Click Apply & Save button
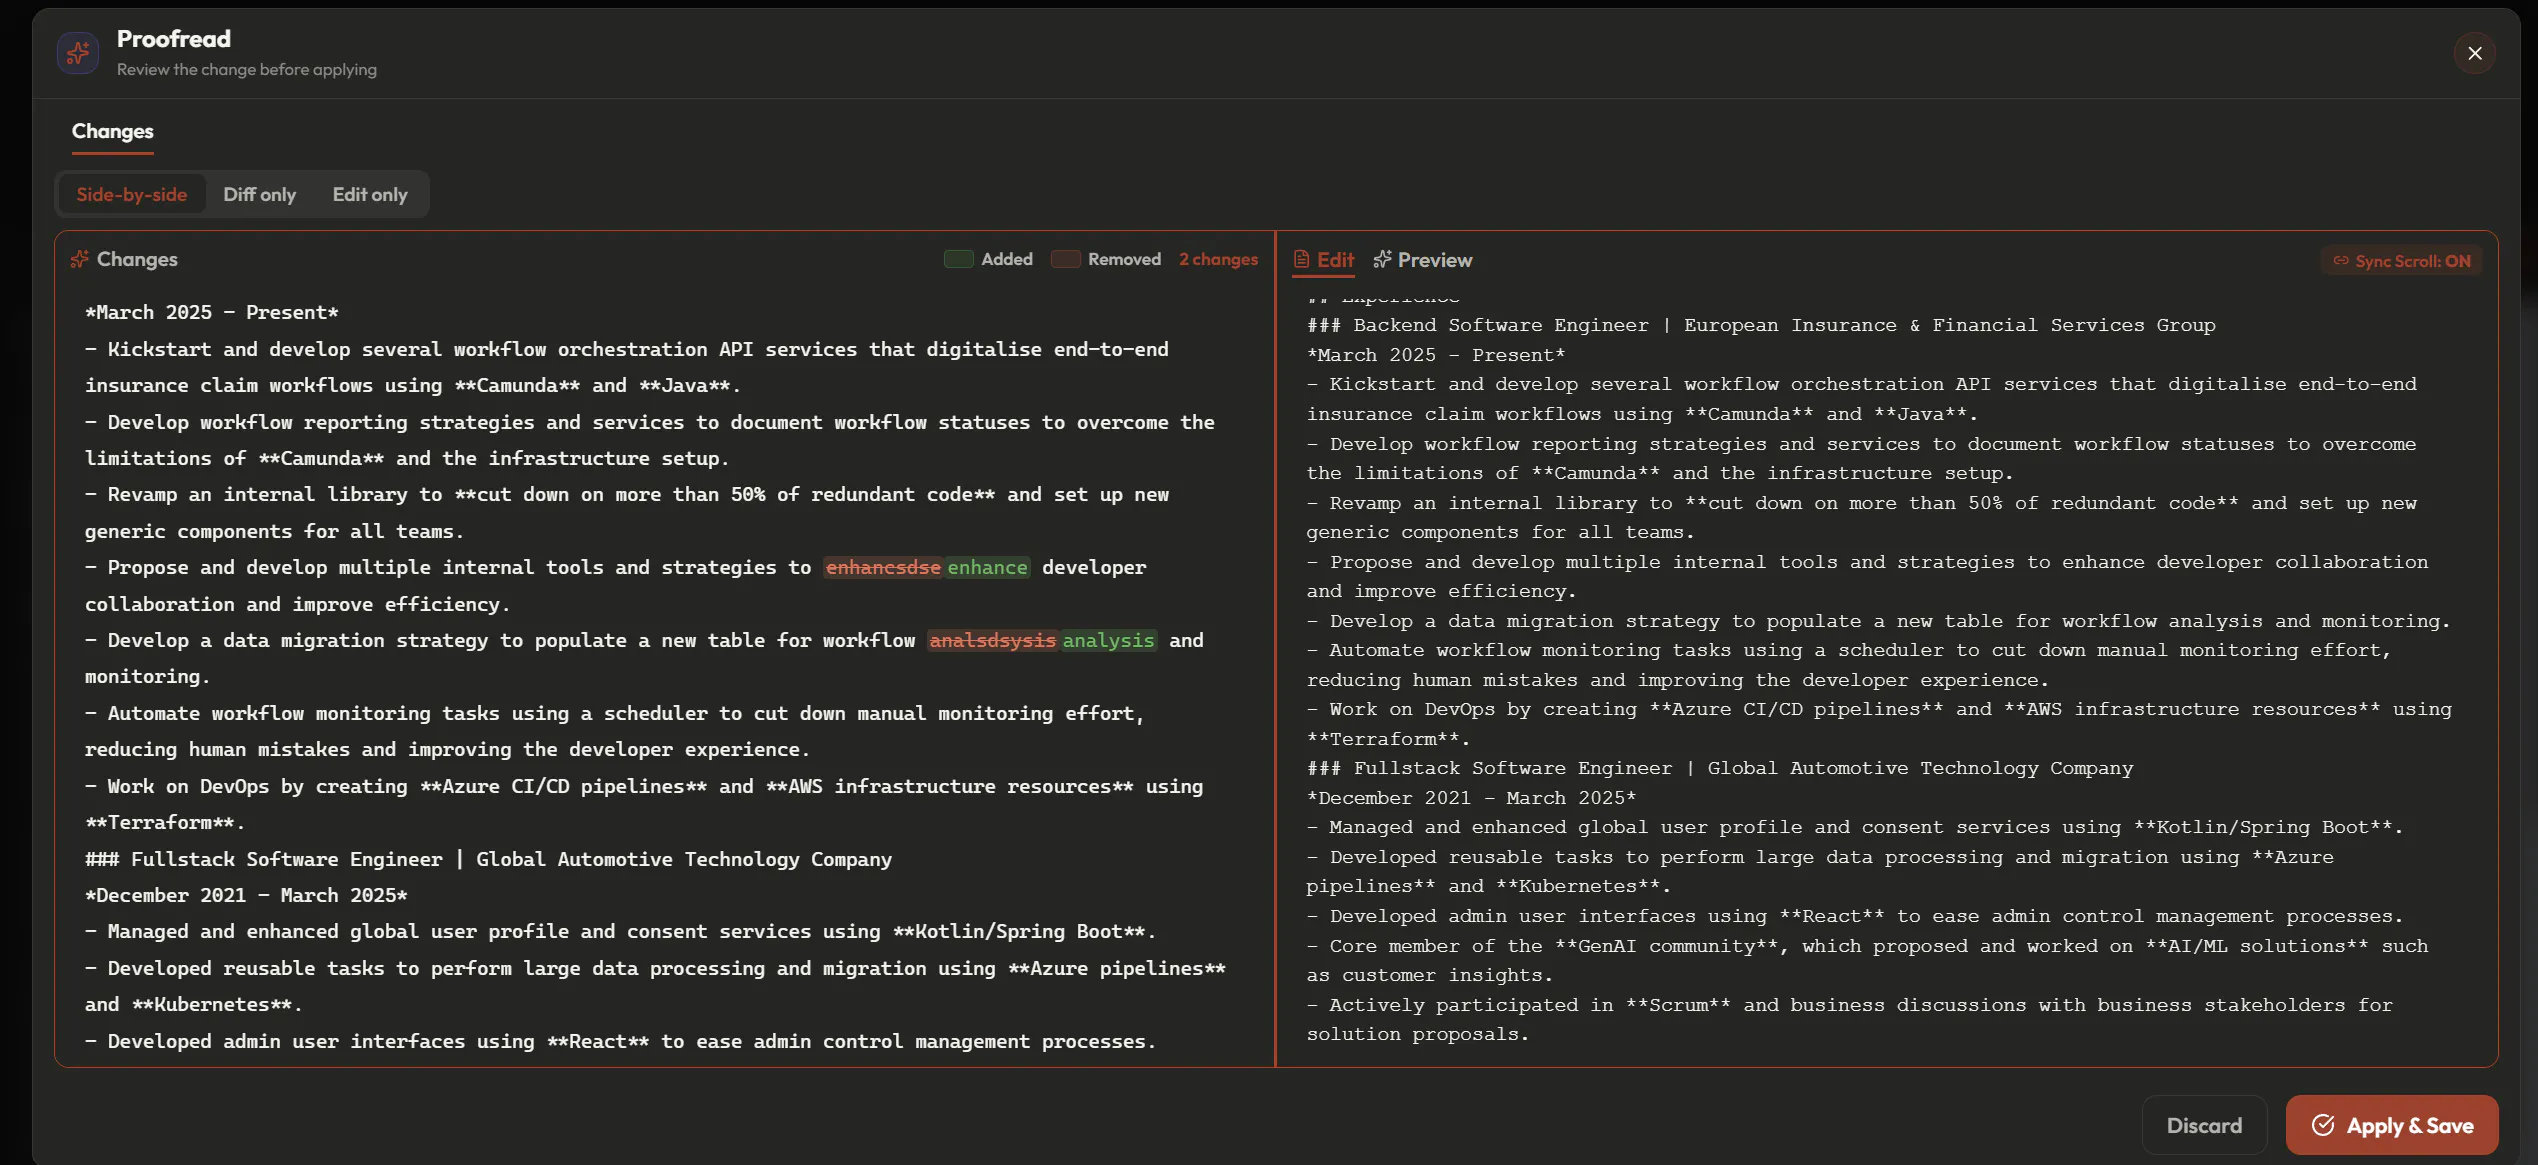2538x1165 pixels. (x=2392, y=1125)
